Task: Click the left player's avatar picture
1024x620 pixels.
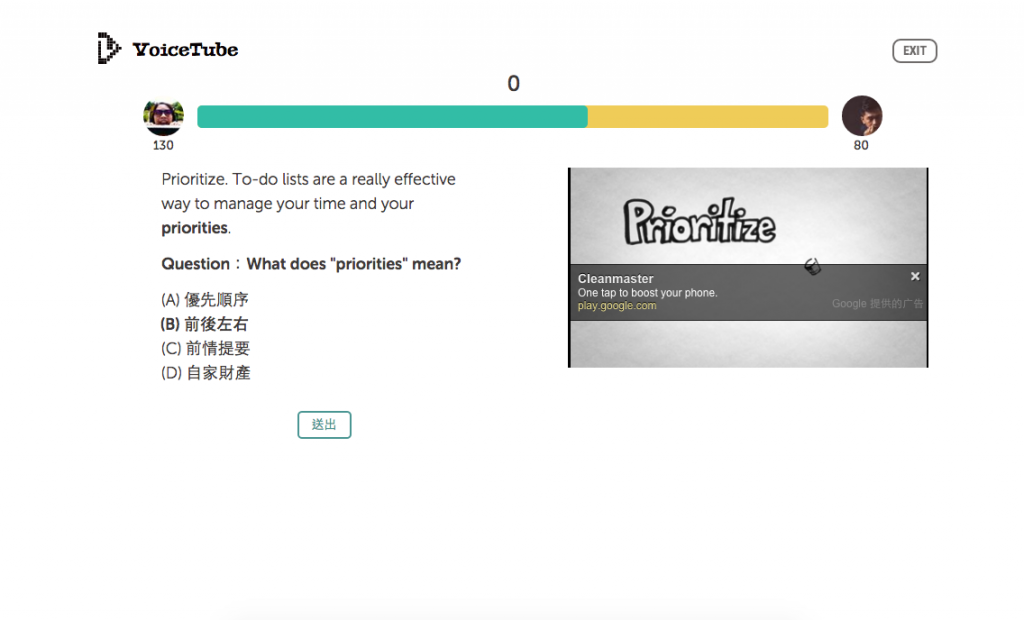Action: [163, 116]
